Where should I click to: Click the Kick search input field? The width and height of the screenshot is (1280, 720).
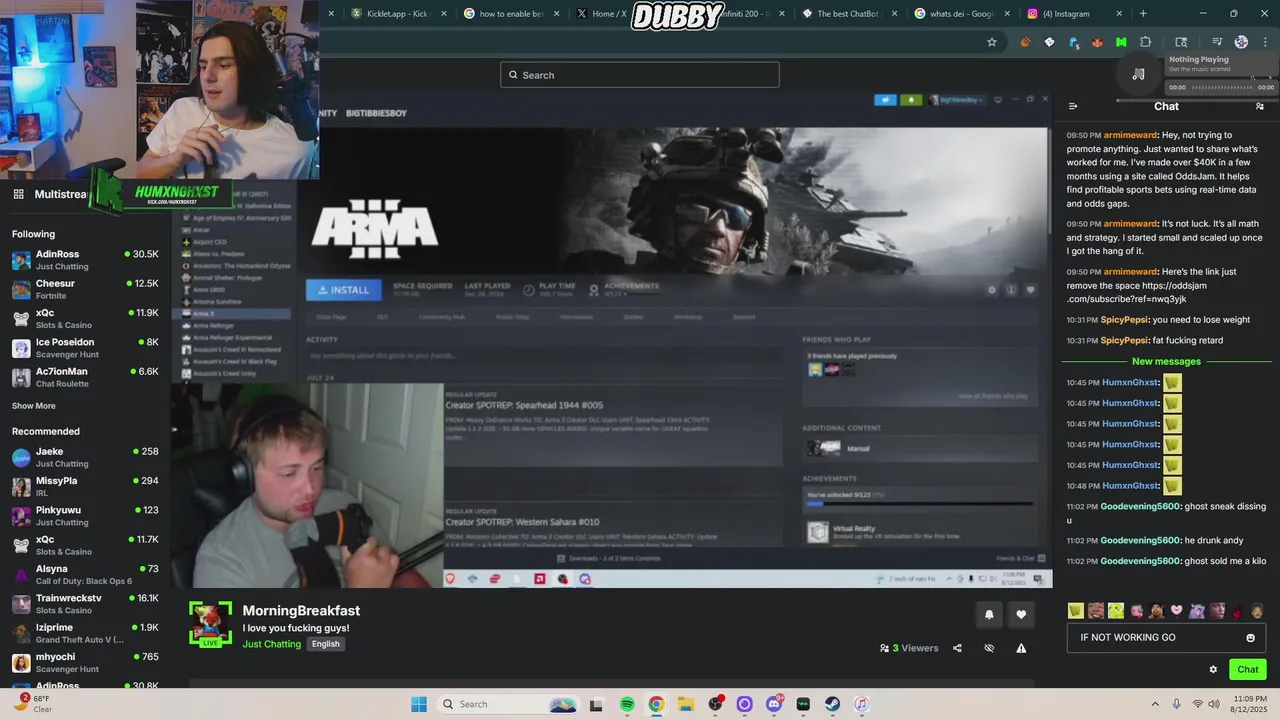tap(640, 75)
